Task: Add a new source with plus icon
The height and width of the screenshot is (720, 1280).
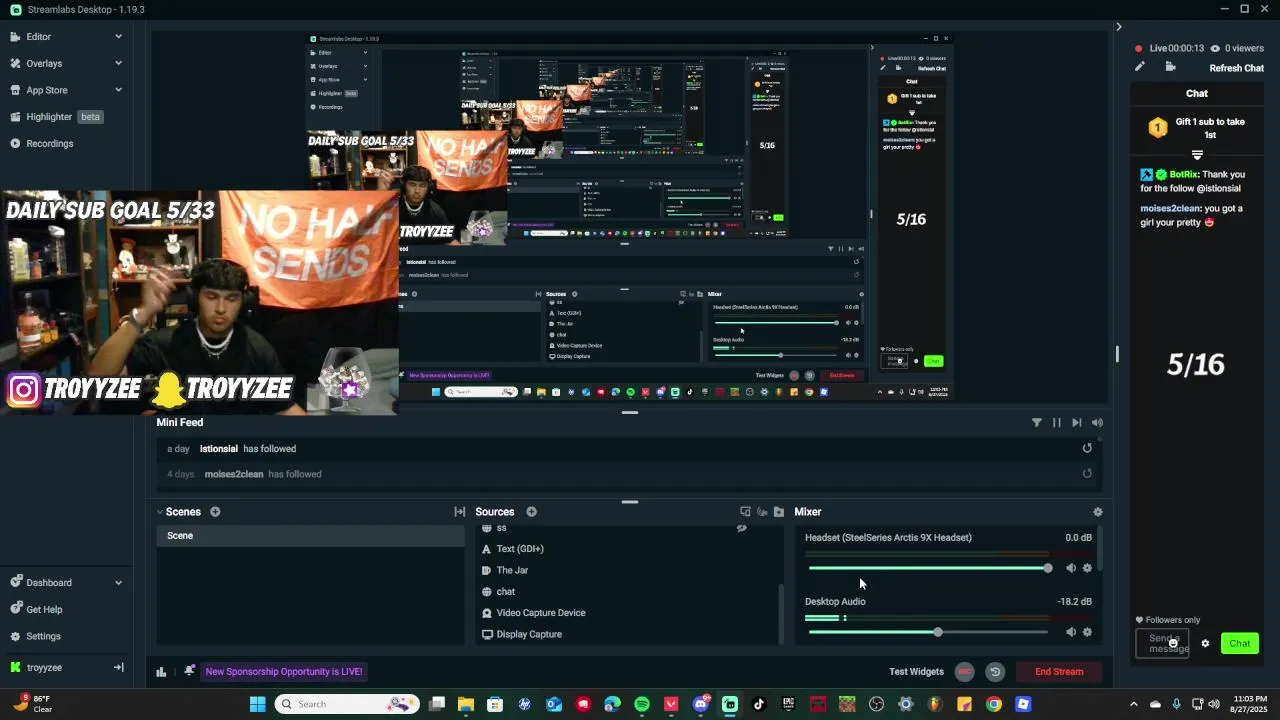Action: pyautogui.click(x=531, y=512)
